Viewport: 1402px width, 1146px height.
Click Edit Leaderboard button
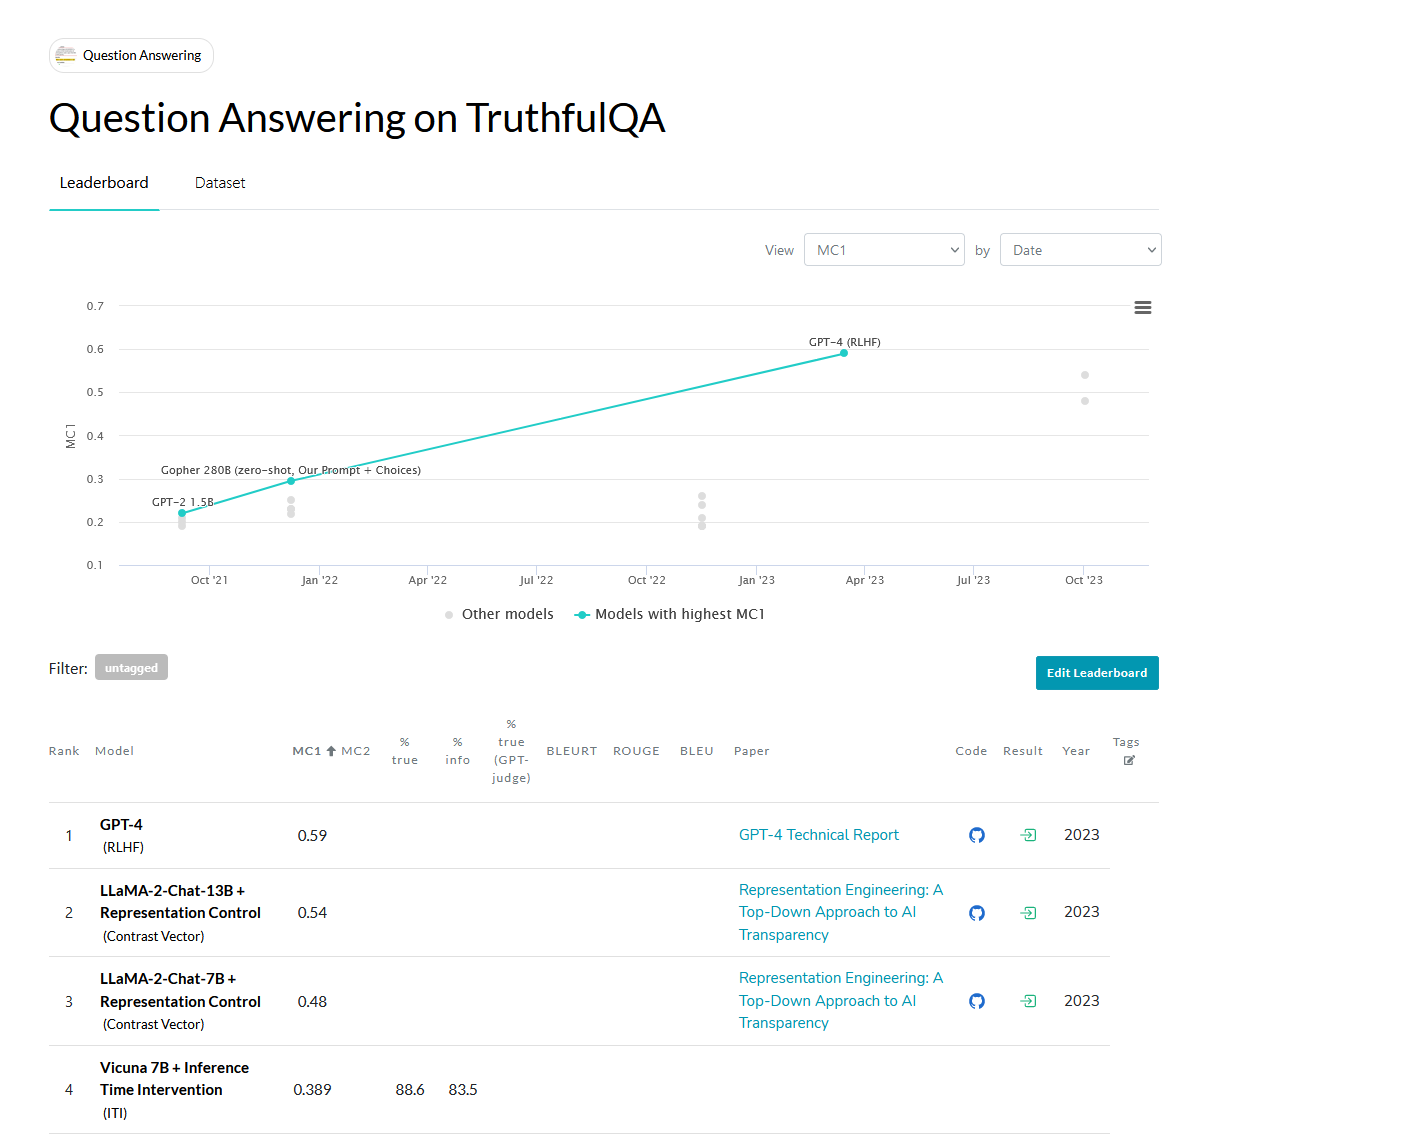[1097, 673]
